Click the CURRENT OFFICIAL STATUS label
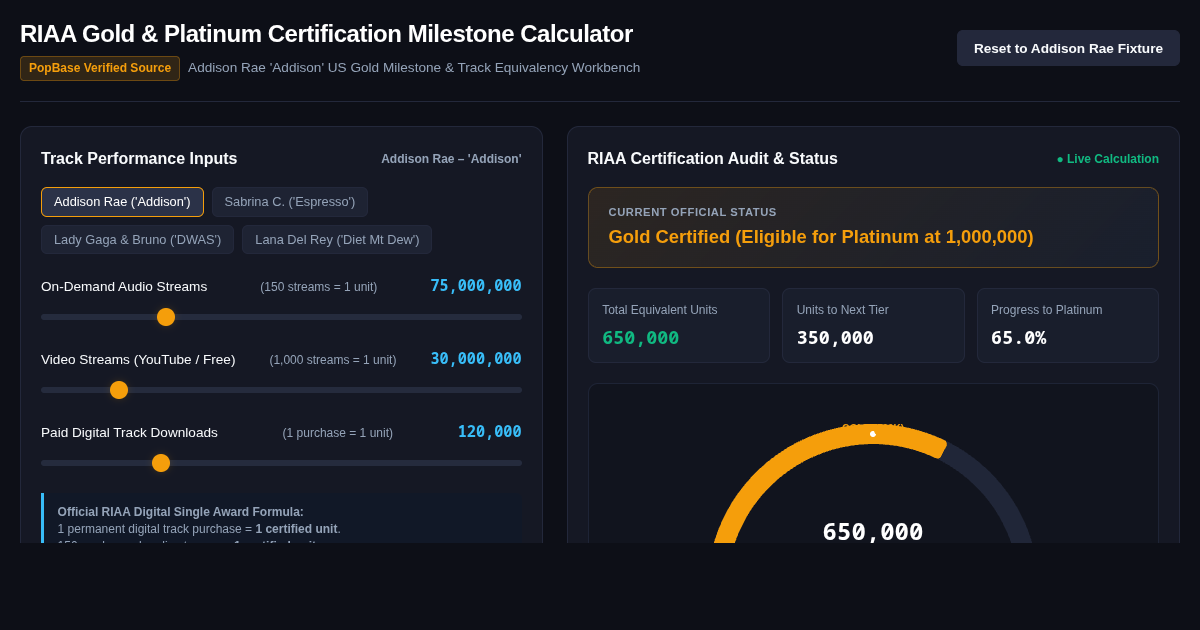Viewport: 1200px width, 630px height. tap(693, 212)
